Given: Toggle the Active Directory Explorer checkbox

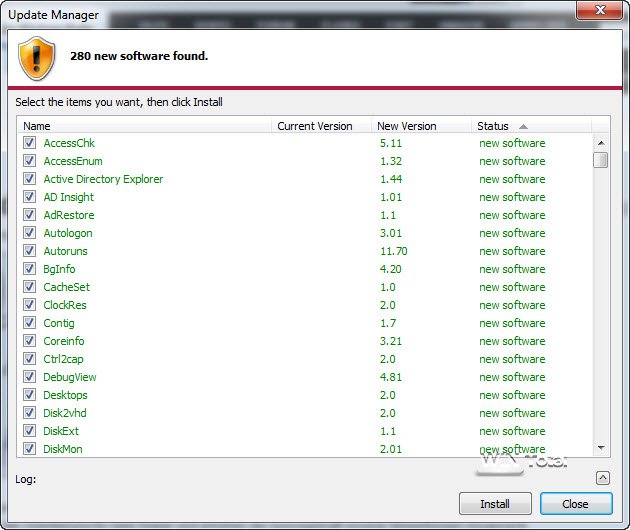Looking at the screenshot, I should point(29,179).
